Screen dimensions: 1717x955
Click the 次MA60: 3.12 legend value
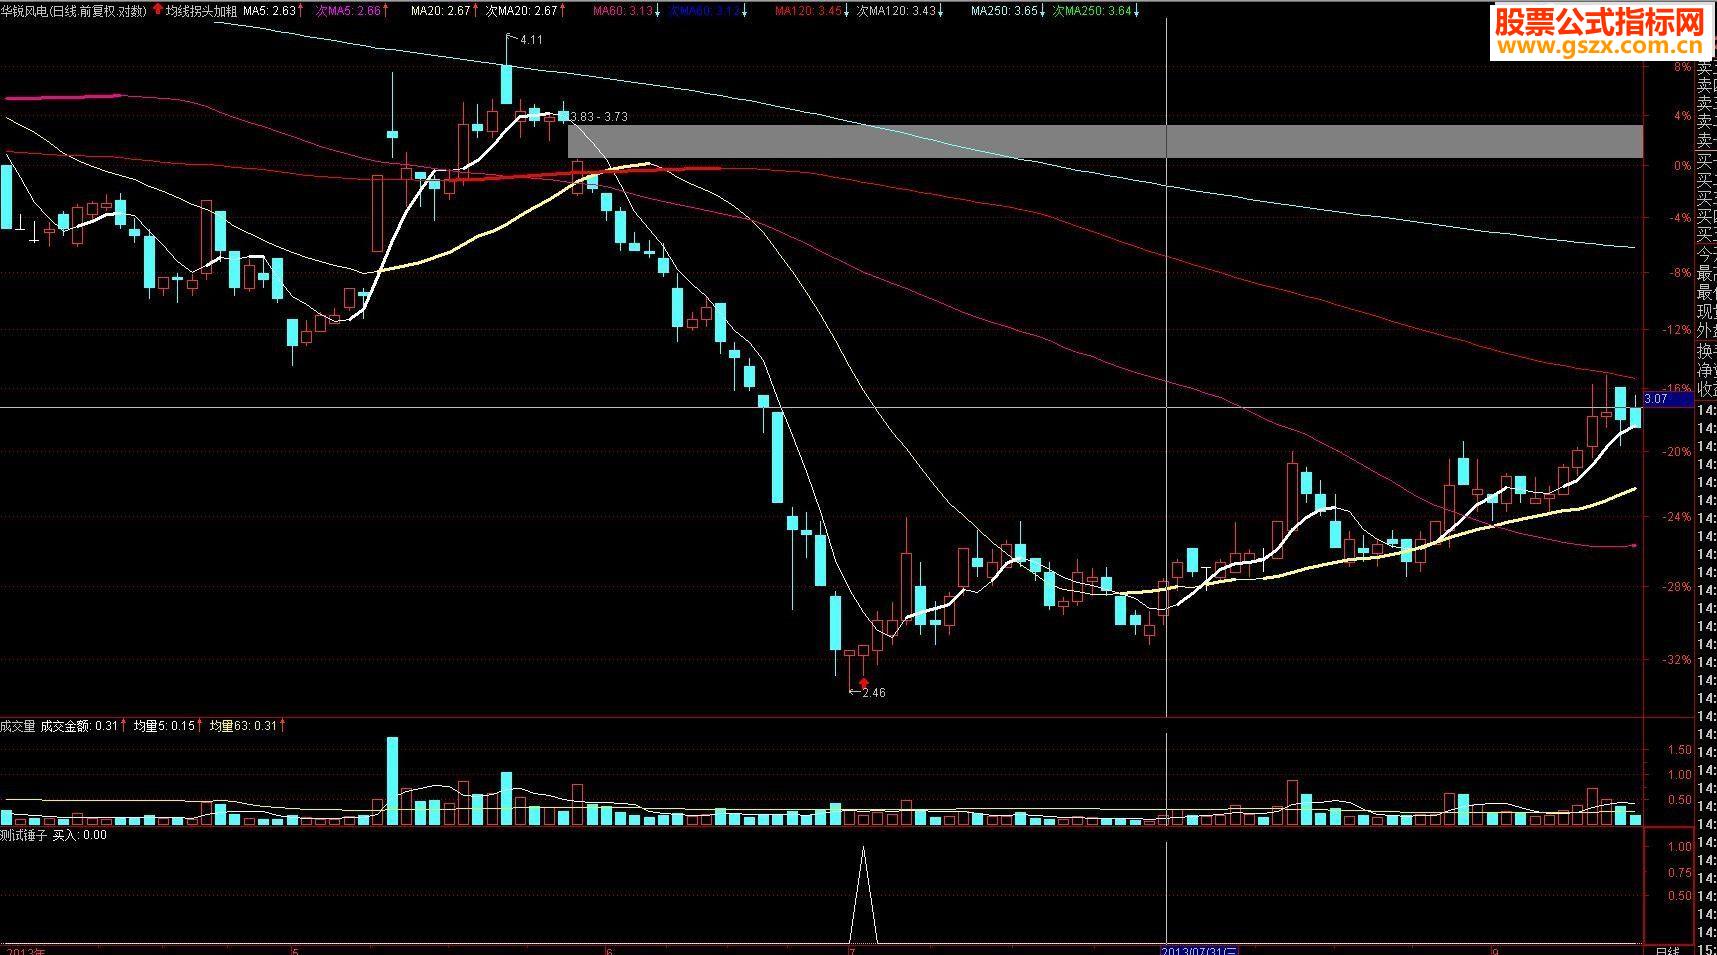point(705,11)
